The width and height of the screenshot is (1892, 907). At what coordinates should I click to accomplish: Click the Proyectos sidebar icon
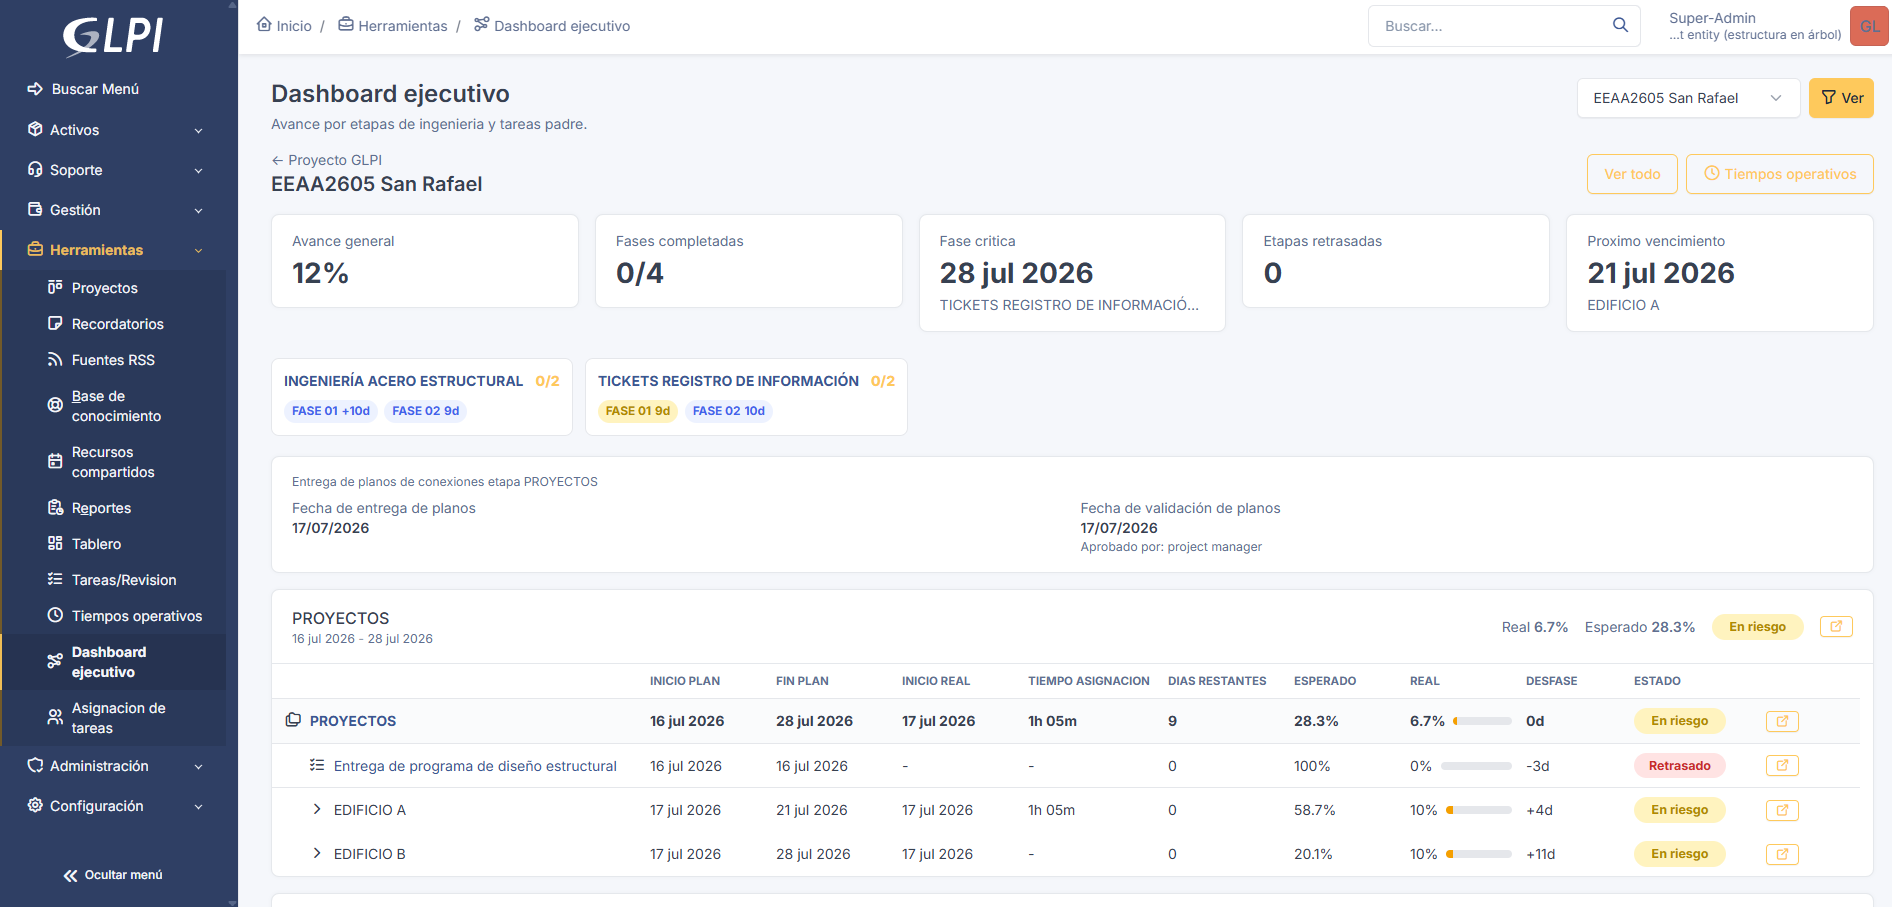[x=55, y=287]
